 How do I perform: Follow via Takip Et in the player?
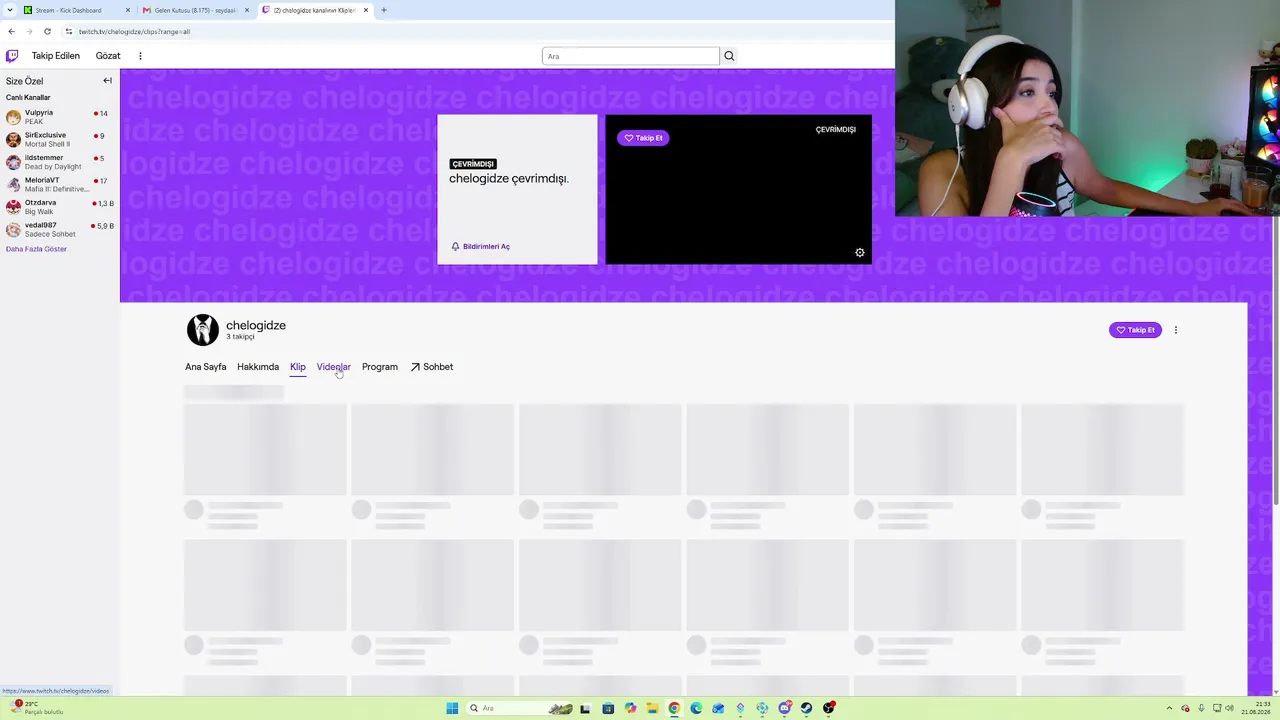(643, 138)
